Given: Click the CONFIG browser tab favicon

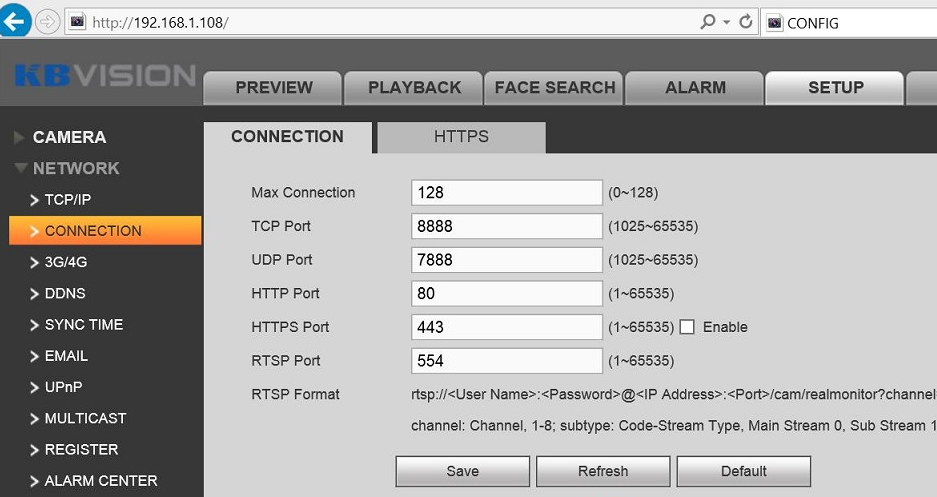Looking at the screenshot, I should 774,23.
